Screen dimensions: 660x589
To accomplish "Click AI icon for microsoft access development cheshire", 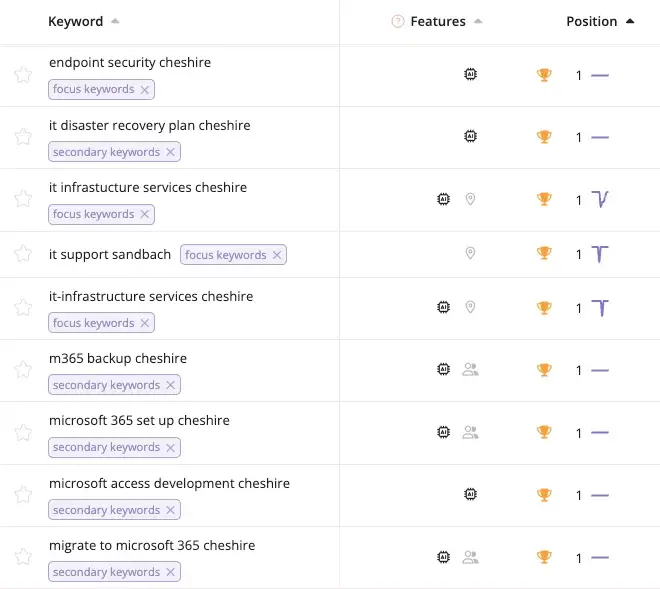I will point(471,494).
